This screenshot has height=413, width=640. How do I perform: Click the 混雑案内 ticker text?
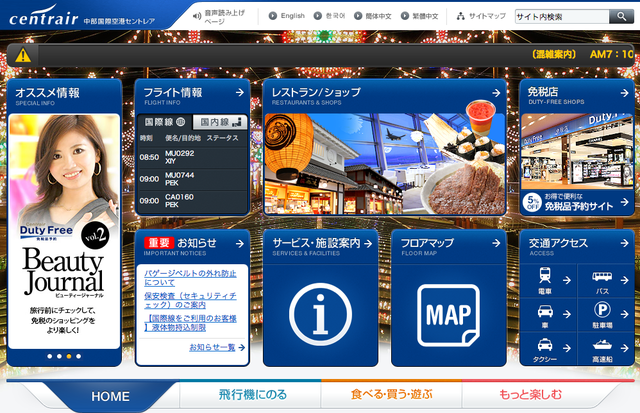[x=554, y=54]
